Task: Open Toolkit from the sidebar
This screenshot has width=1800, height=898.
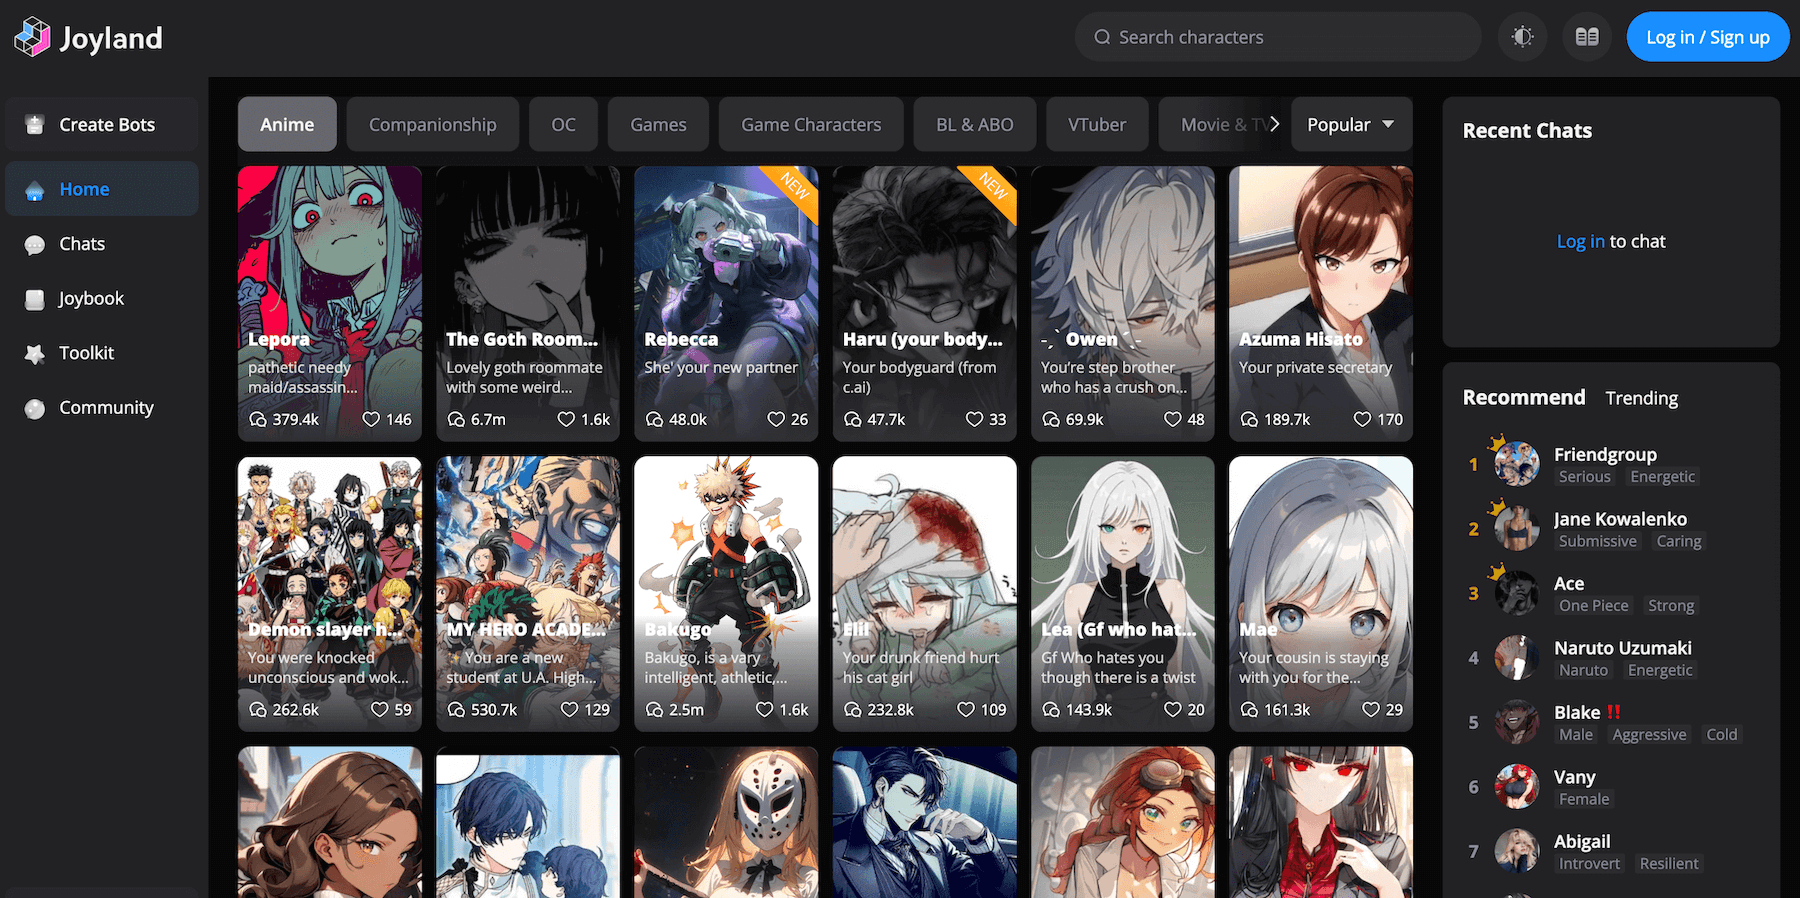Action: (x=102, y=353)
